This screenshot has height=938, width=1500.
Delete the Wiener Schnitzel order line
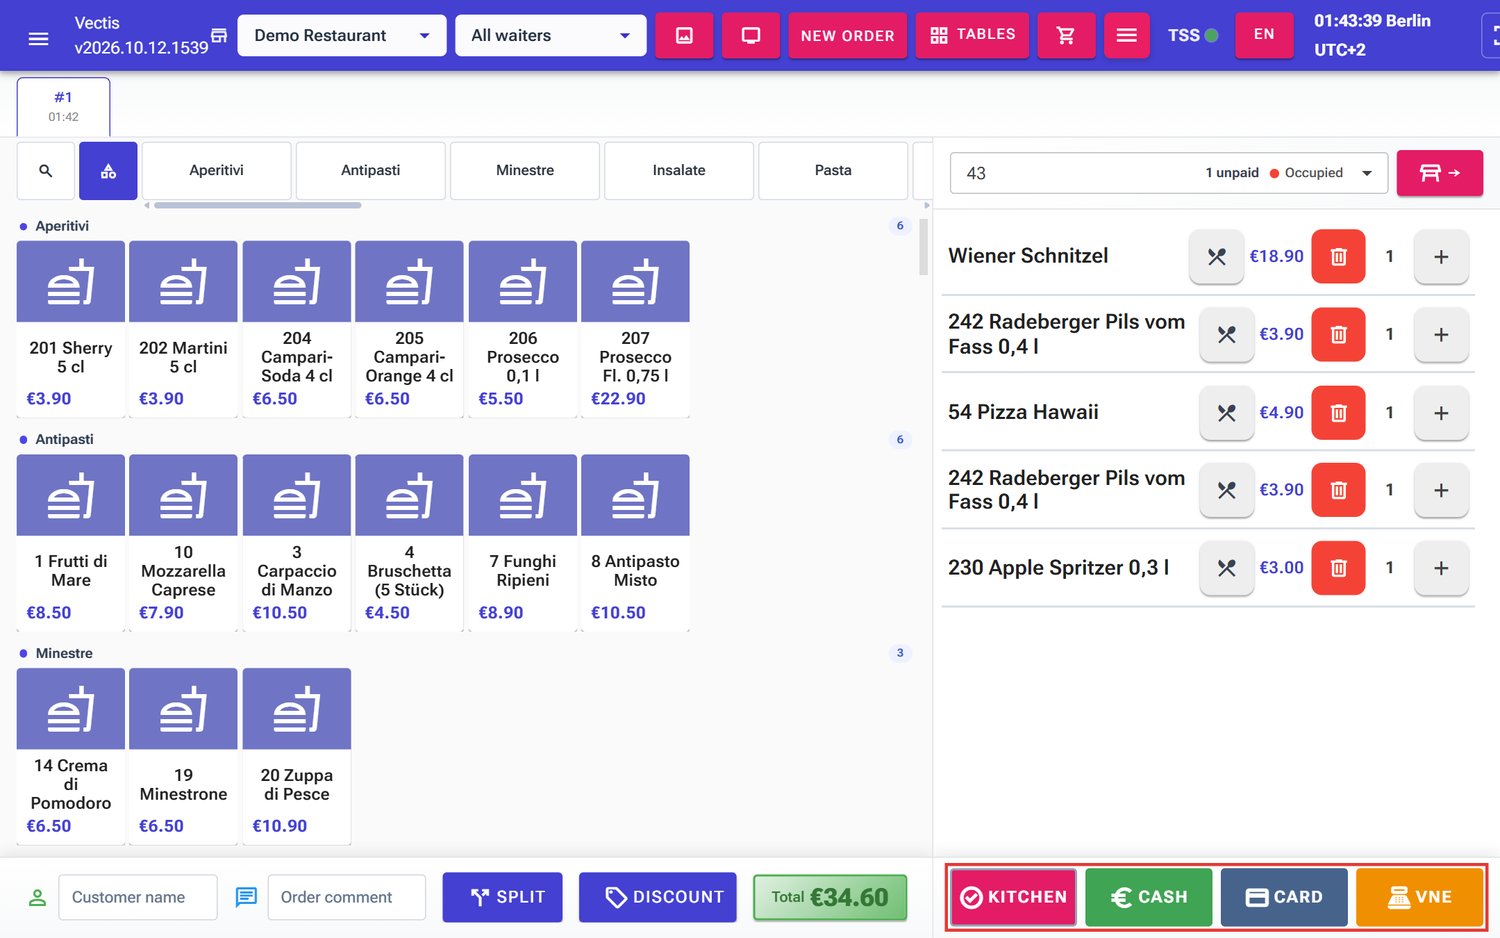pyautogui.click(x=1338, y=257)
